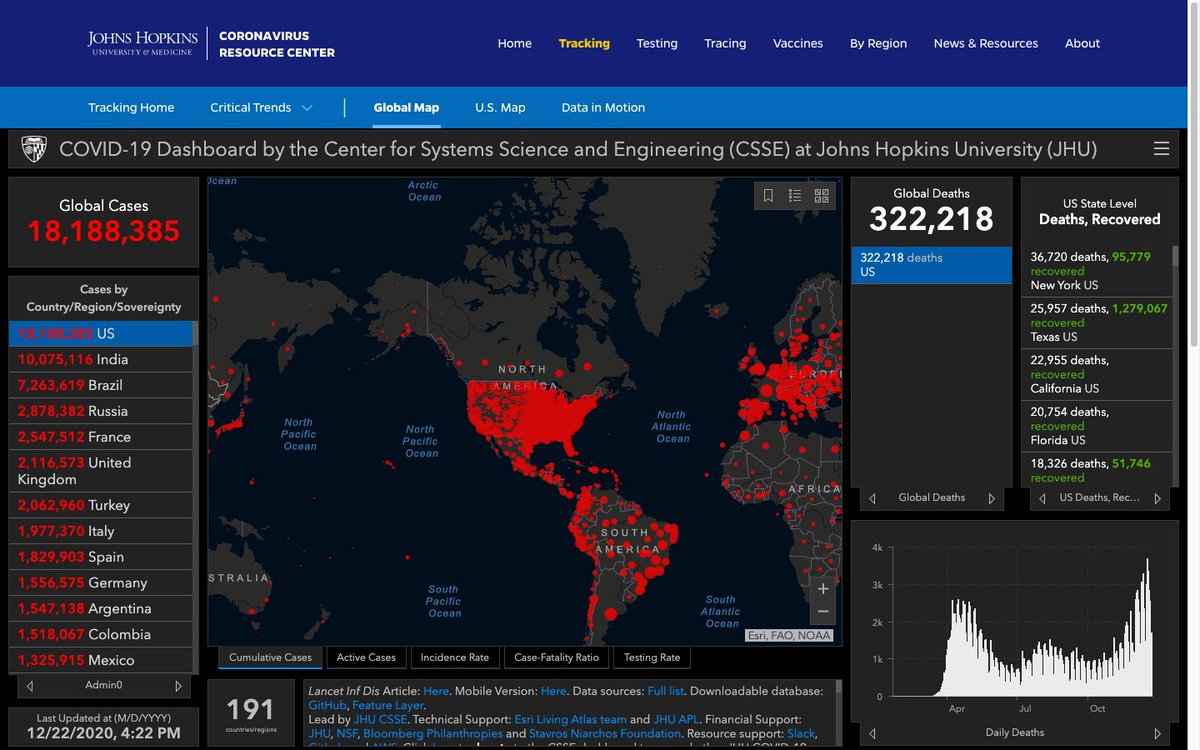Open the Testing menu item
Viewport: 1200px width, 750px height.
[x=657, y=43]
